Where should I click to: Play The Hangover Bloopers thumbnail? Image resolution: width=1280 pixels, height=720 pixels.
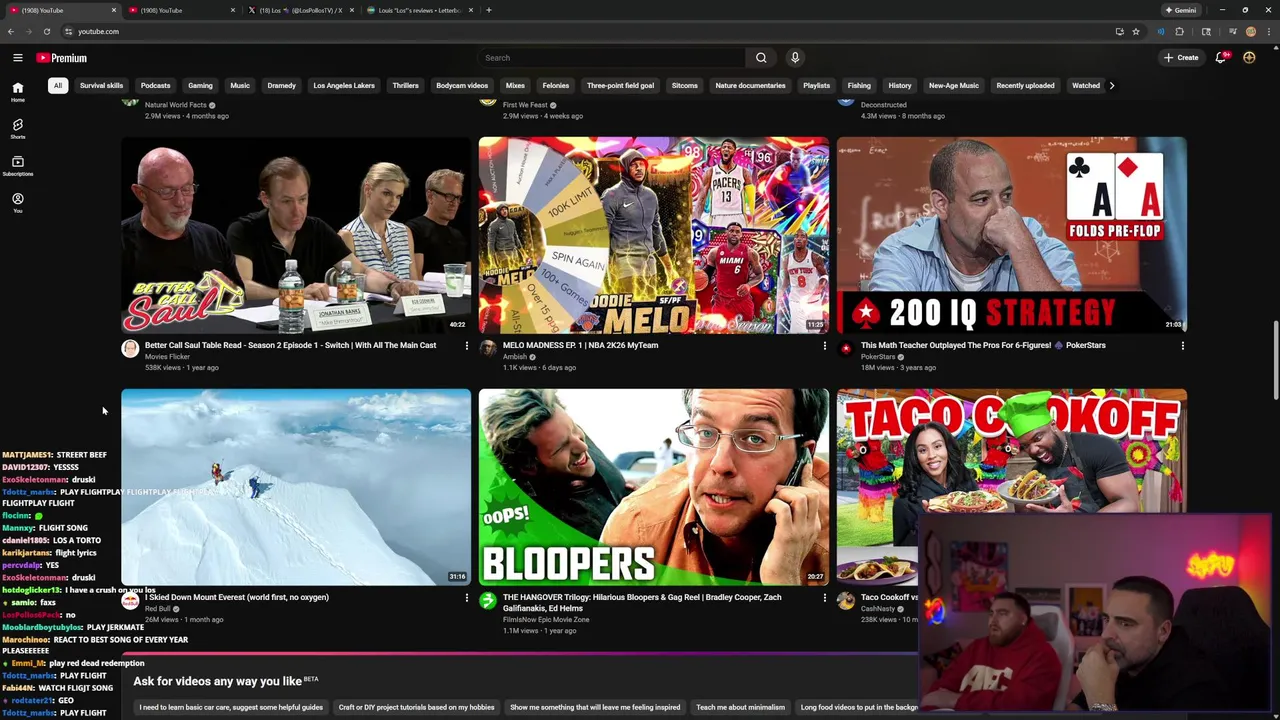(654, 487)
